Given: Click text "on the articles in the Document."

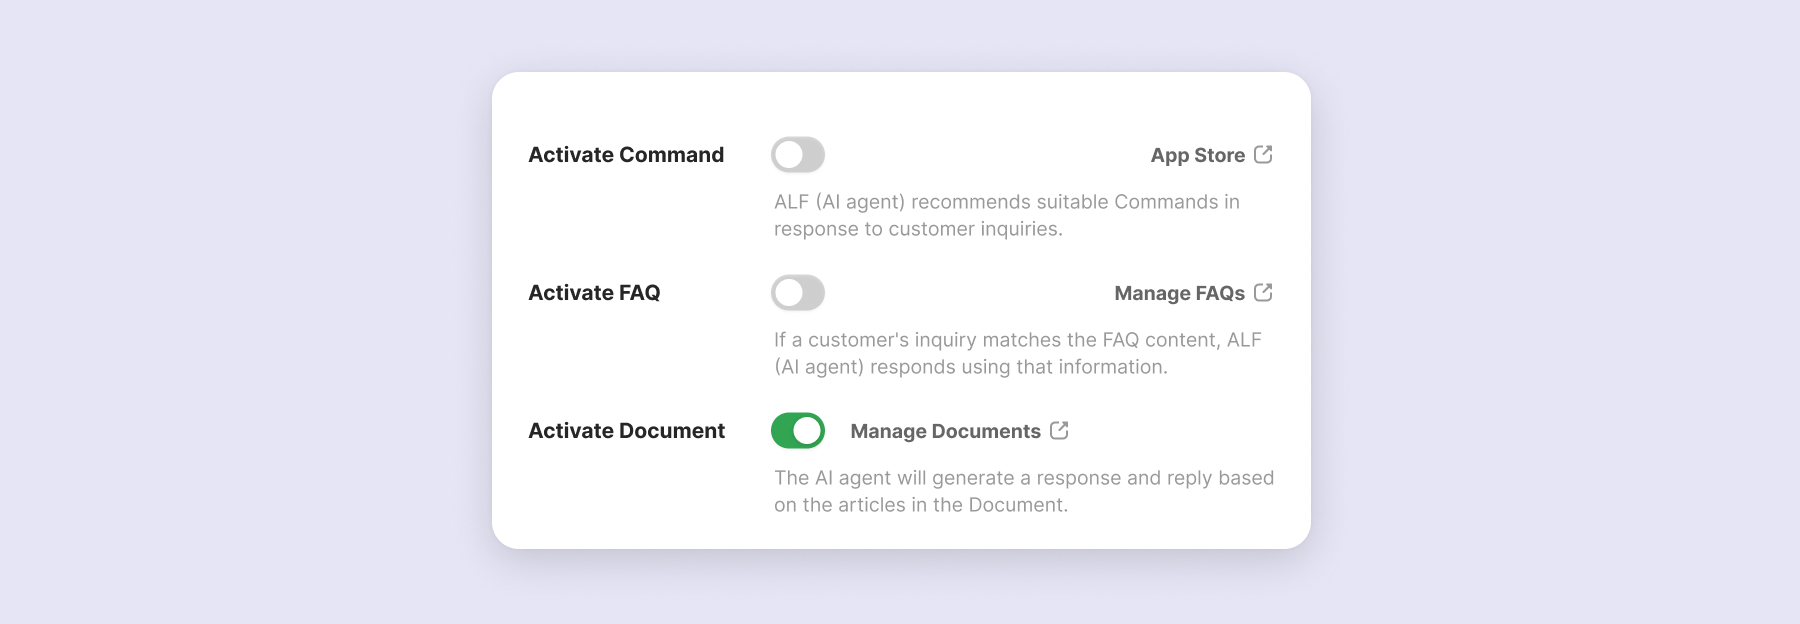Looking at the screenshot, I should (x=920, y=505).
